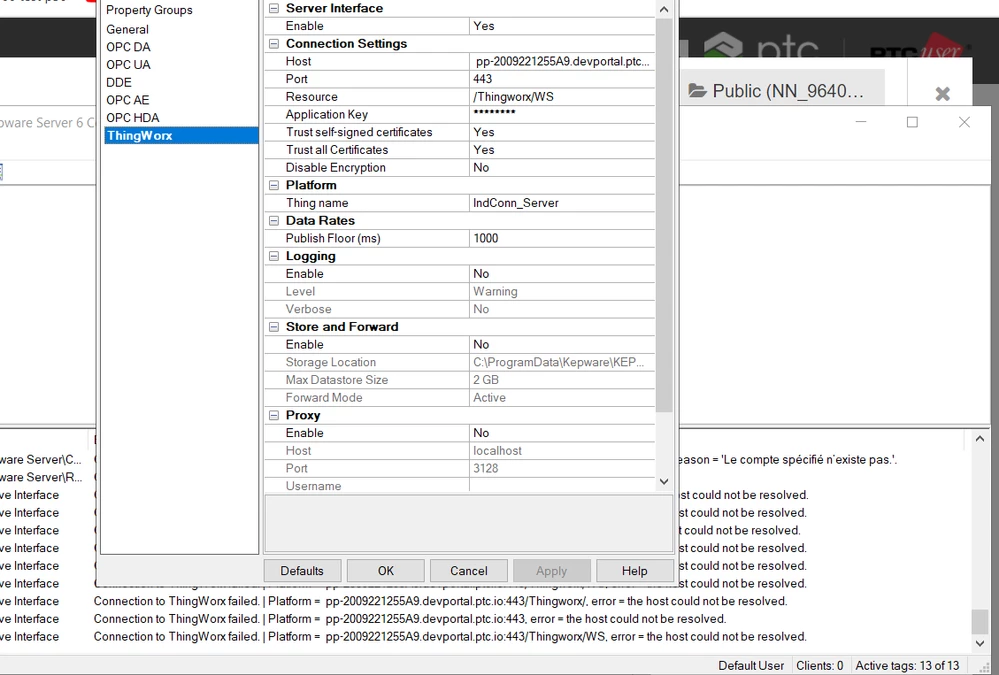Image resolution: width=999 pixels, height=675 pixels.
Task: Click Default User in status bar
Action: click(x=751, y=665)
